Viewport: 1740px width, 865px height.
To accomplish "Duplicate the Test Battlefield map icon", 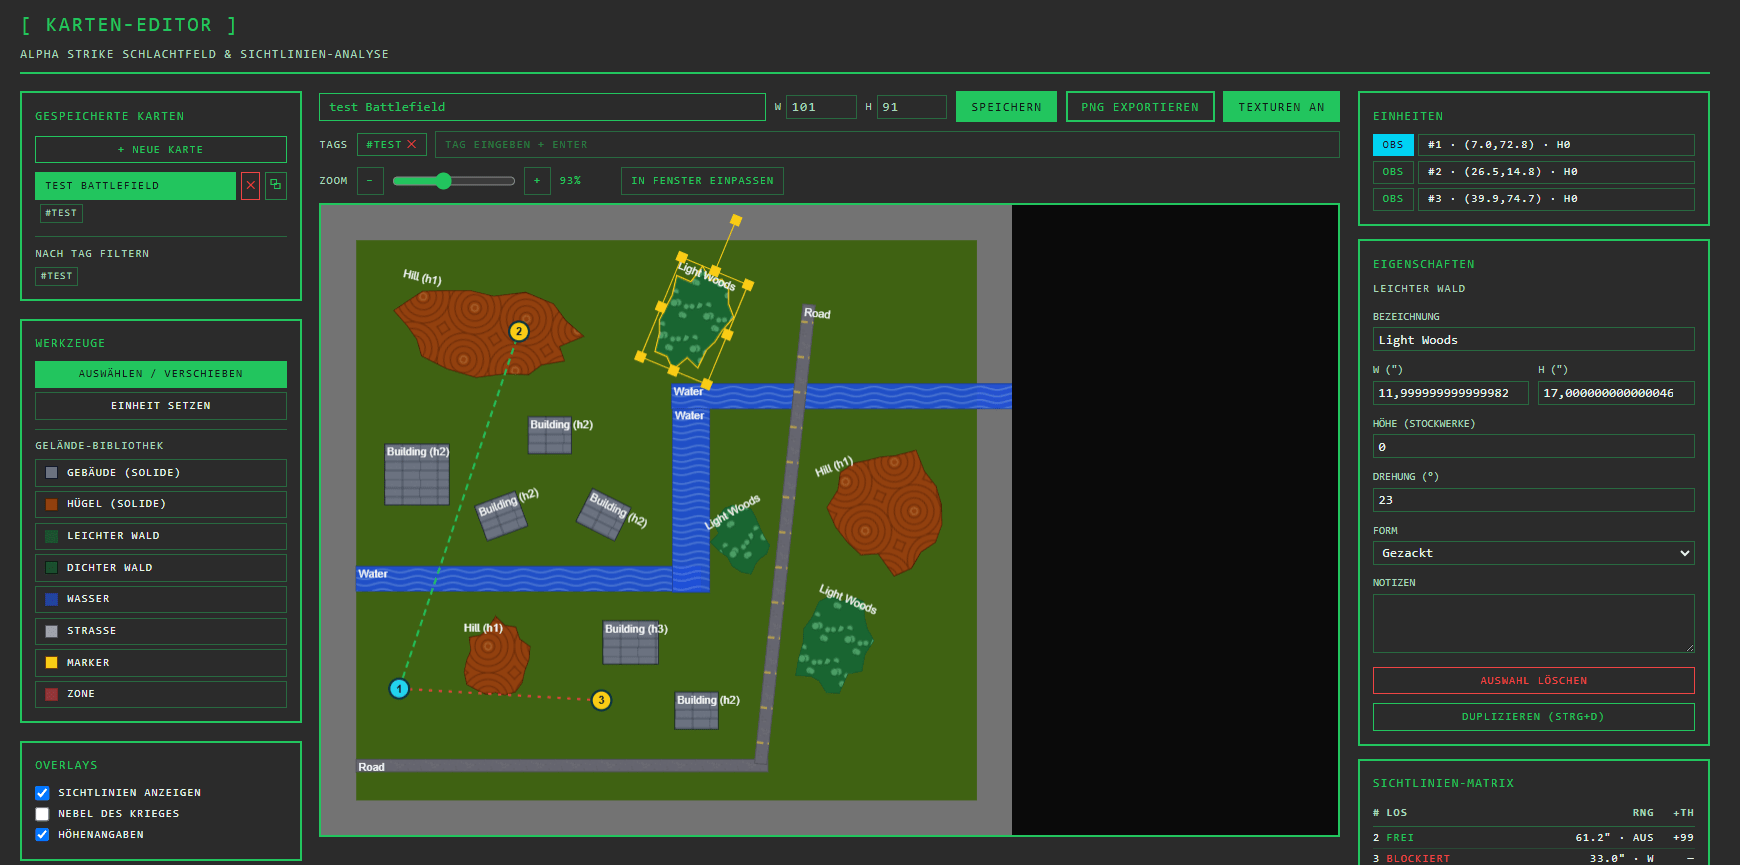I will (276, 186).
